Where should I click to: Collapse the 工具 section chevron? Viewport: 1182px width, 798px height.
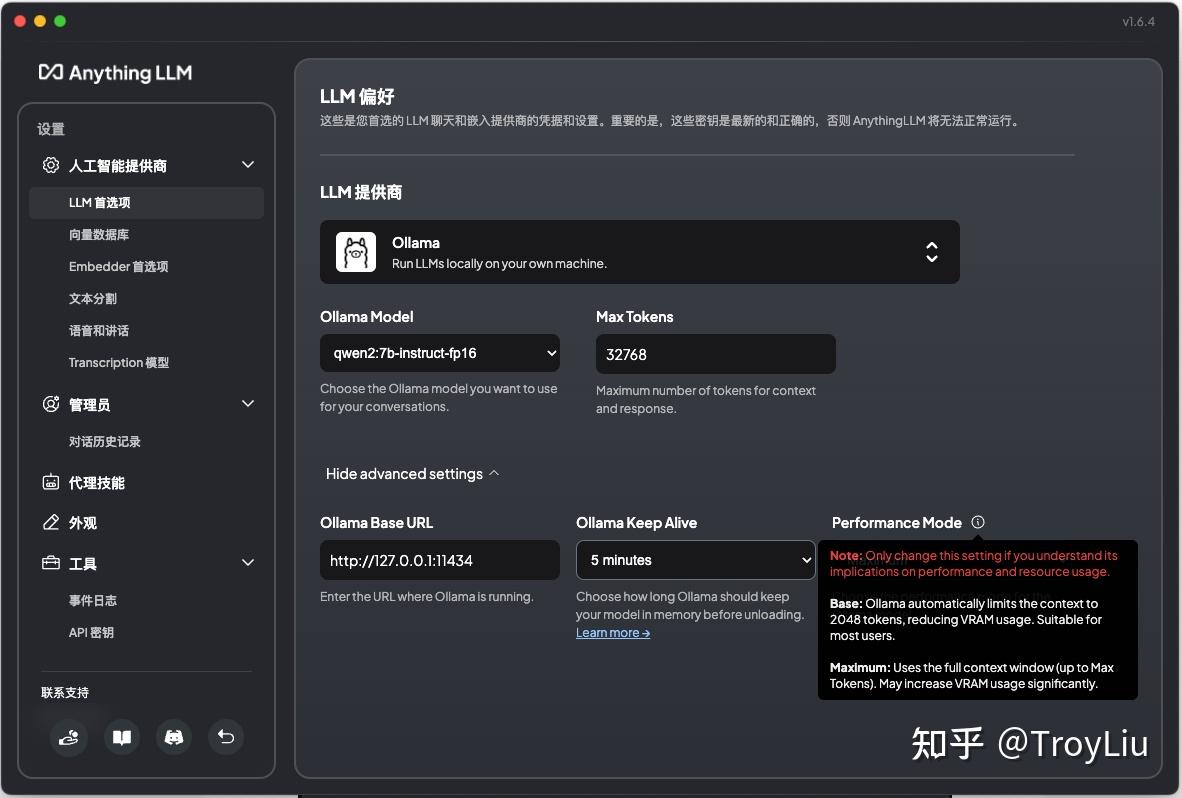click(247, 562)
